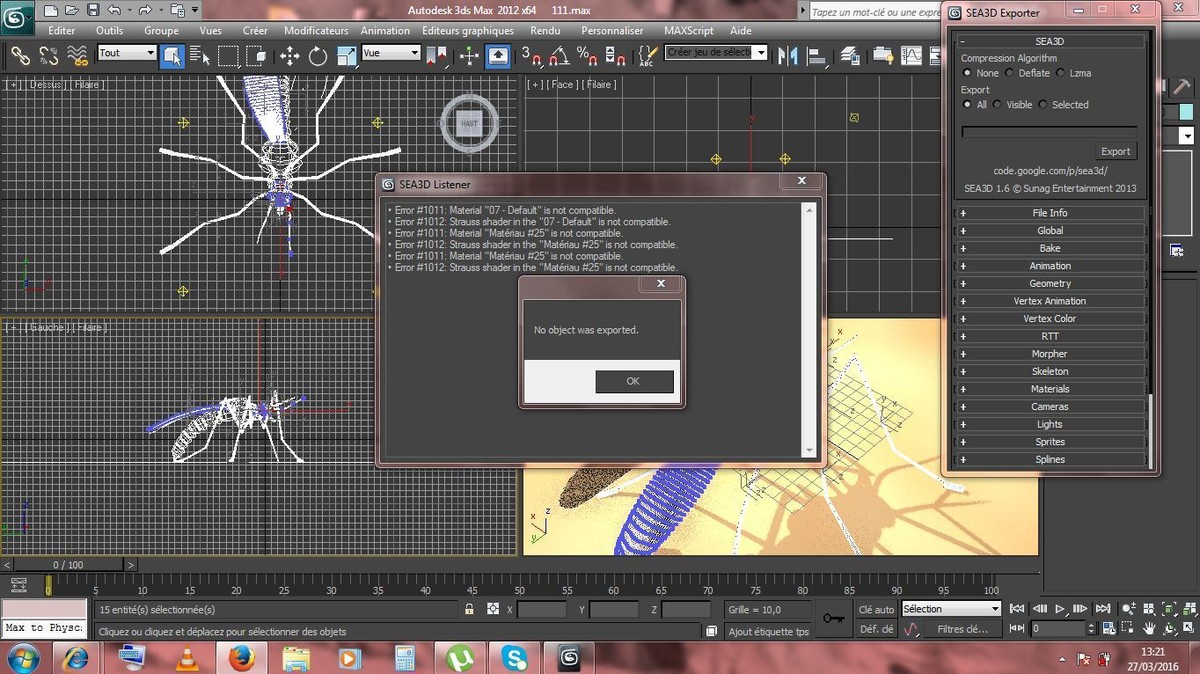The width and height of the screenshot is (1200, 674).
Task: Select Lzma compression algorithm
Action: (x=1061, y=73)
